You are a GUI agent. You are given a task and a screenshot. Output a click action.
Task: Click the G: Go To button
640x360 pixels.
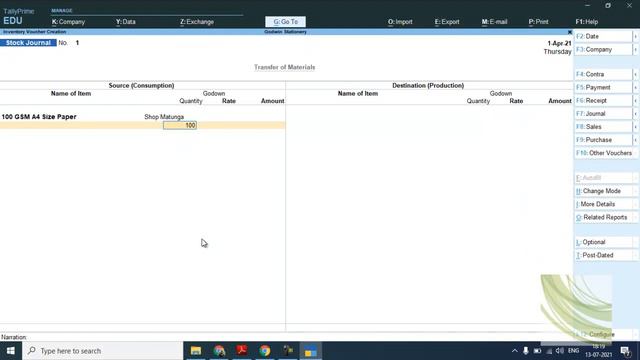click(x=285, y=22)
